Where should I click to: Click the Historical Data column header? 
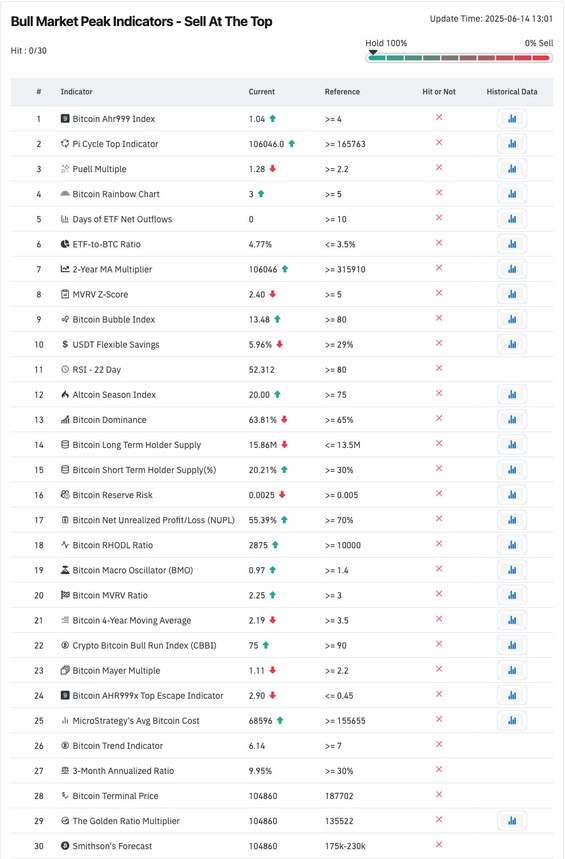point(512,91)
